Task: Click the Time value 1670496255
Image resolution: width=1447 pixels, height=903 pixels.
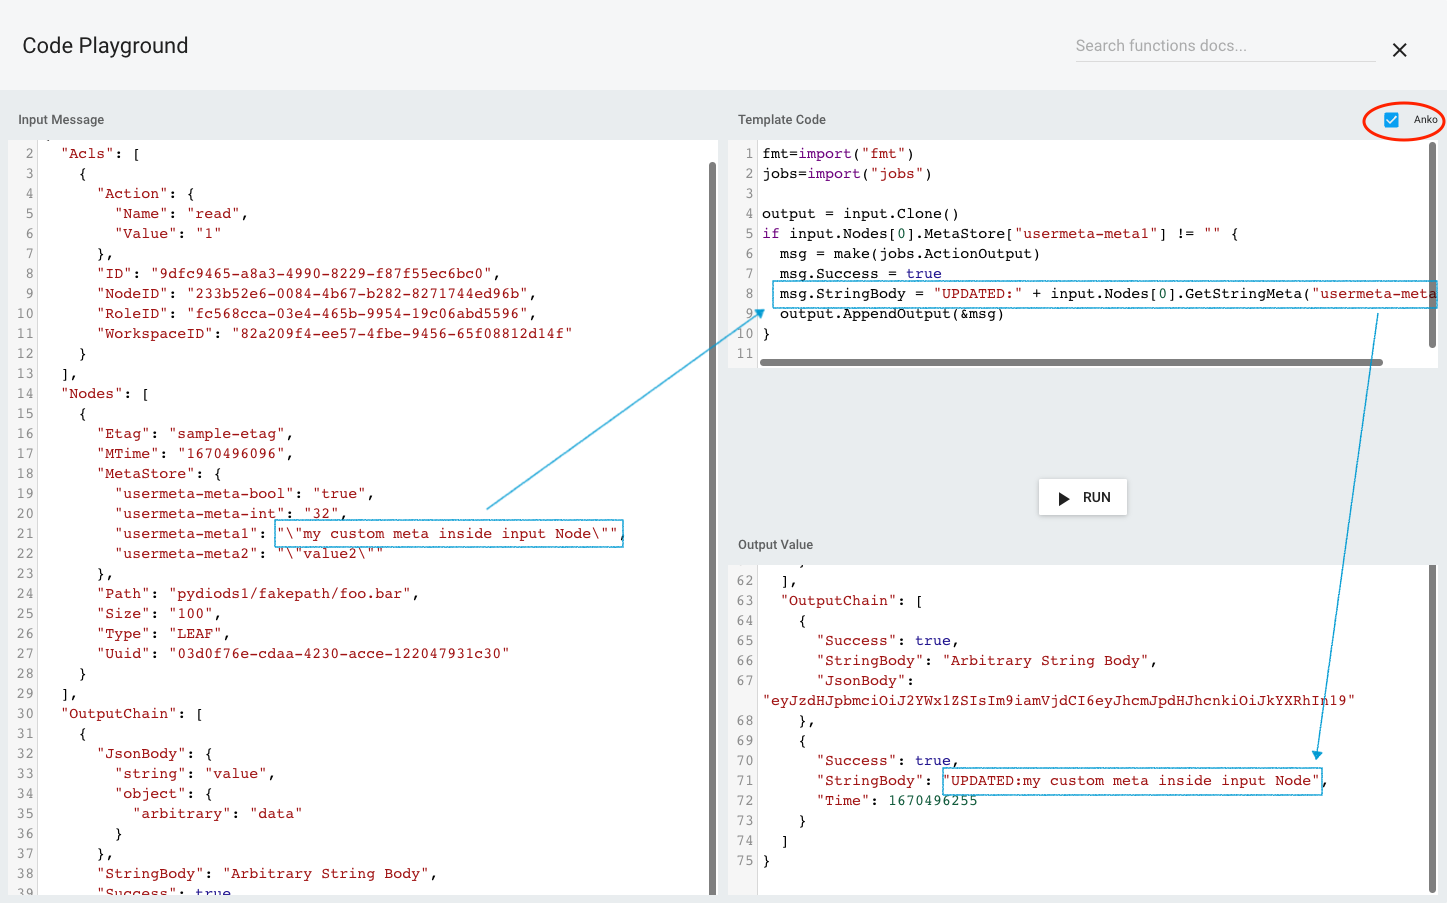Action: pos(932,801)
